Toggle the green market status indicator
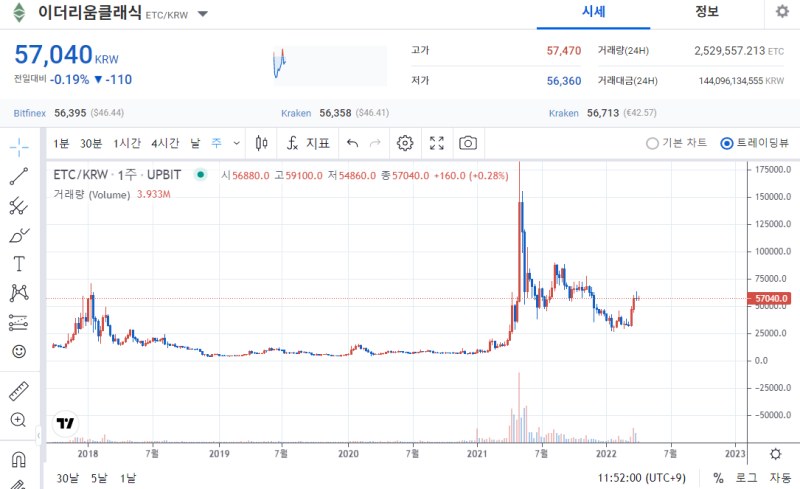800x489 pixels. 201,175
